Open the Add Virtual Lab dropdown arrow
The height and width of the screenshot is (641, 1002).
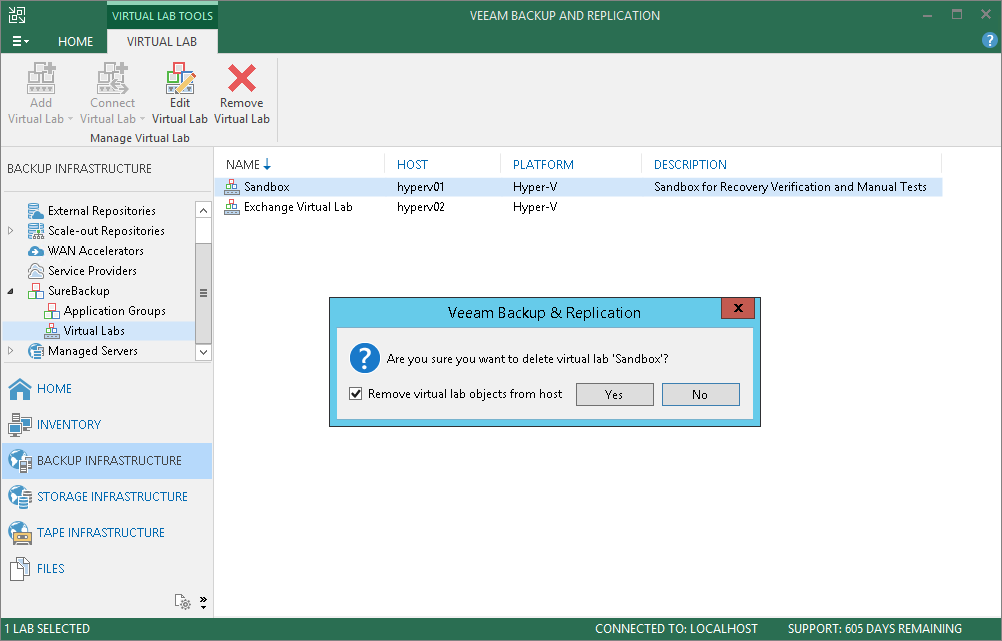(x=70, y=119)
